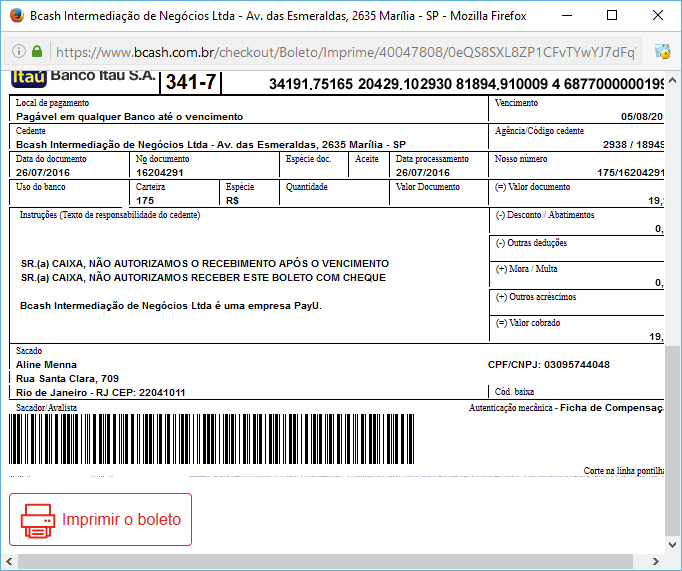
Task: Click 'Corte na linha pontilha' text
Action: pos(624,471)
